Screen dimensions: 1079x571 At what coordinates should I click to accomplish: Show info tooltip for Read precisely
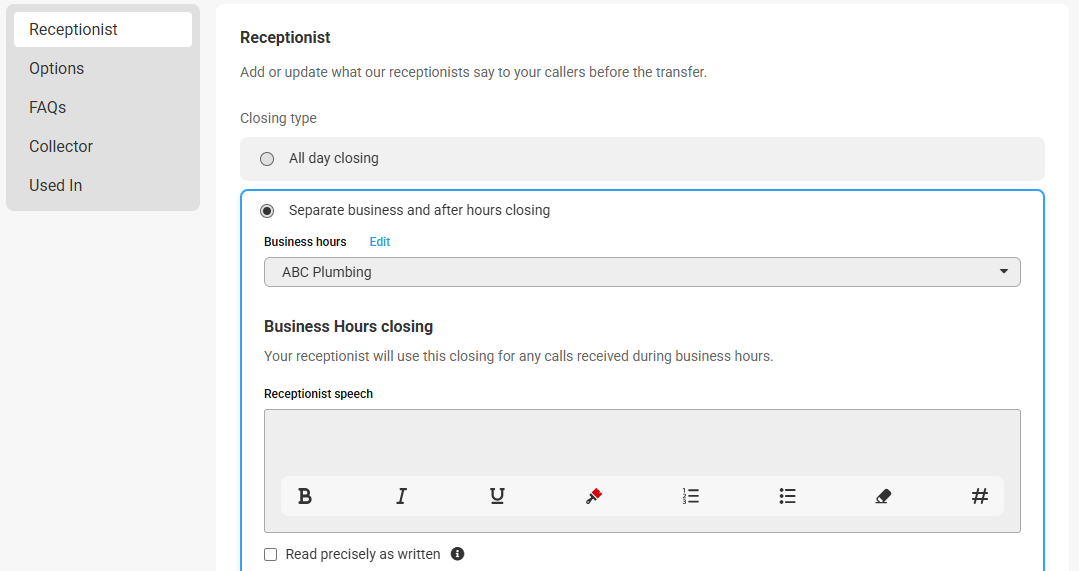(x=458, y=554)
